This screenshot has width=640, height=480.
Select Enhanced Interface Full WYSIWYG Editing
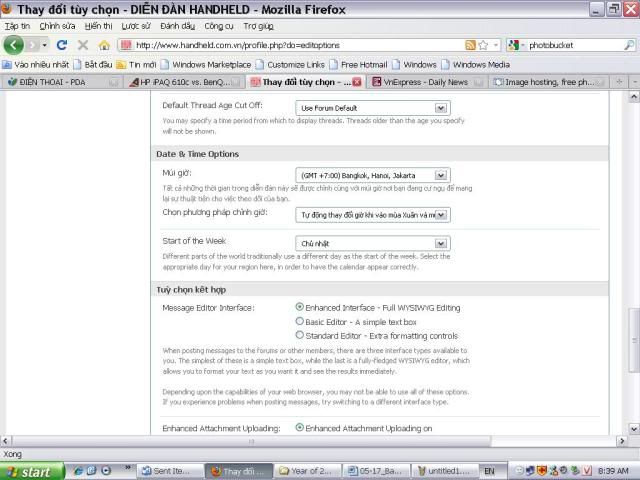[x=300, y=307]
